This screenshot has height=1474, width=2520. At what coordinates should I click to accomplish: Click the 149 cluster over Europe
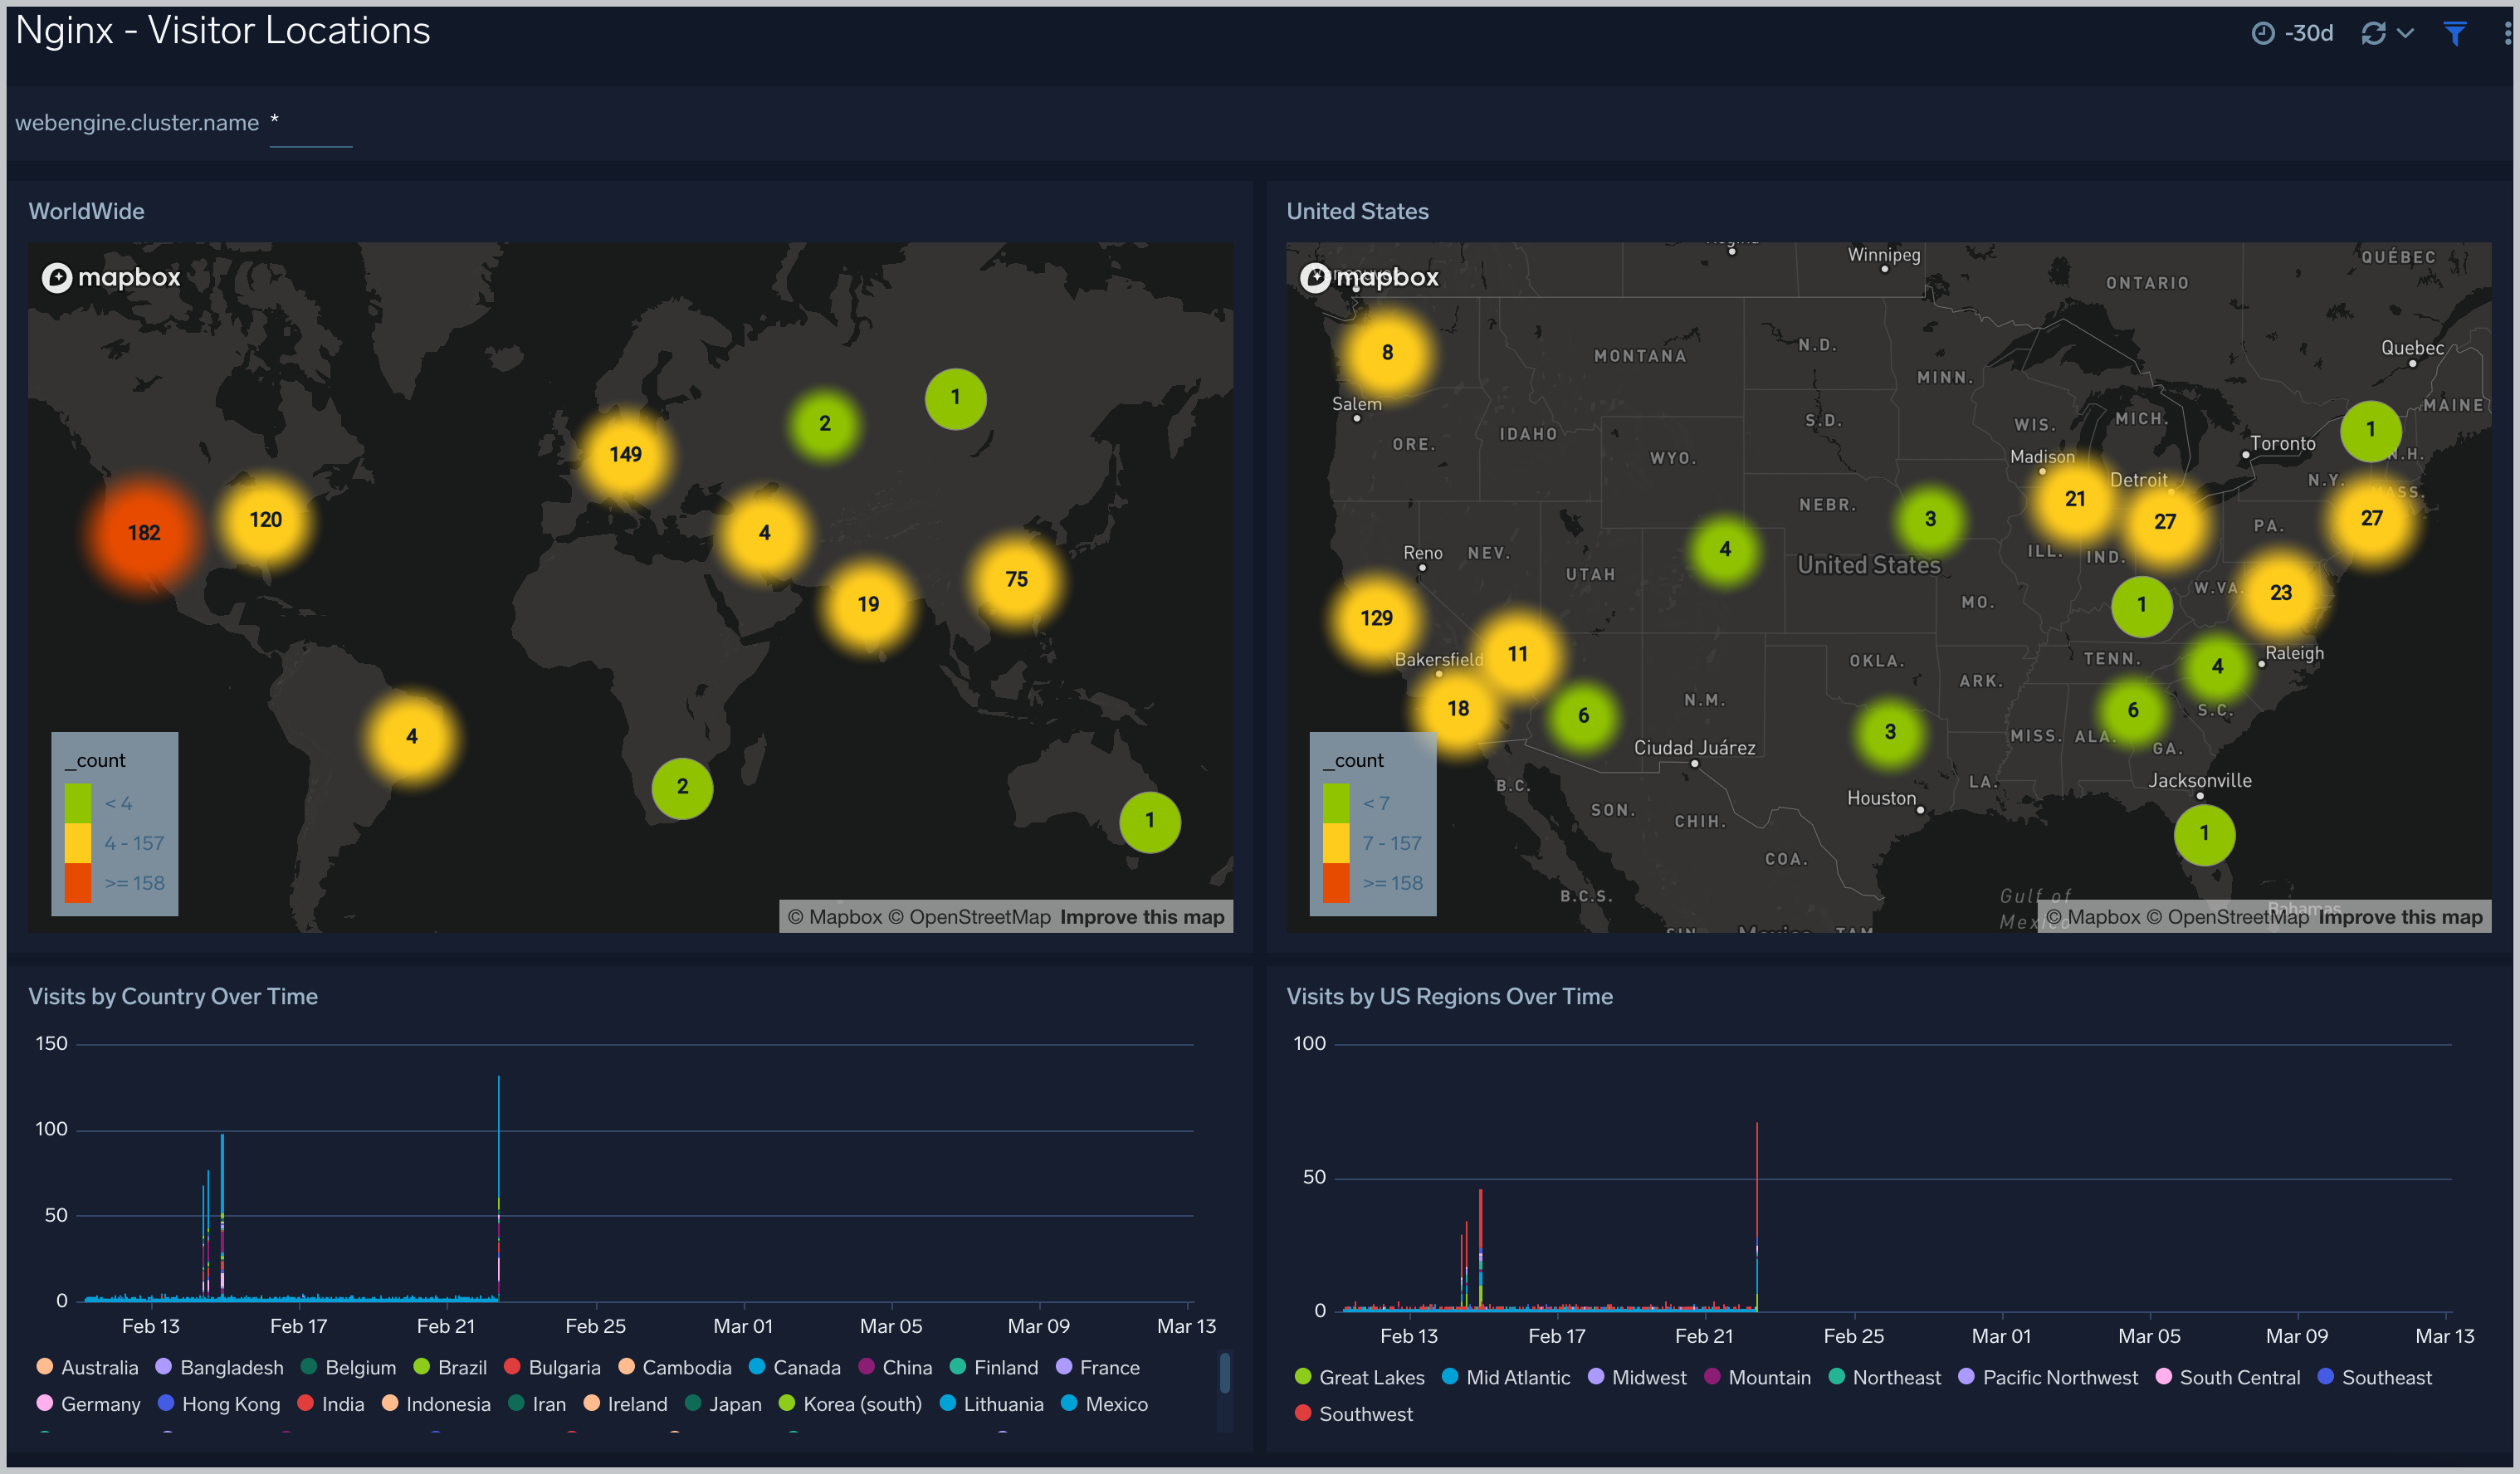pyautogui.click(x=626, y=455)
